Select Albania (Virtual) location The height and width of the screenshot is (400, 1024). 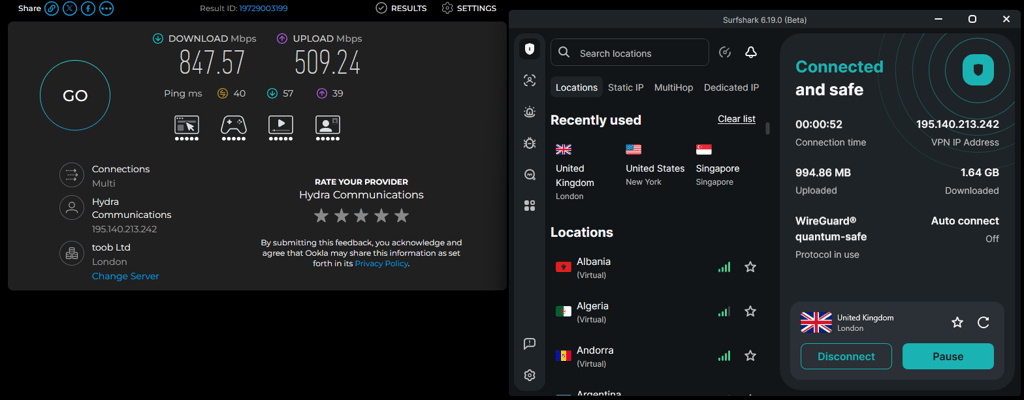[656, 267]
